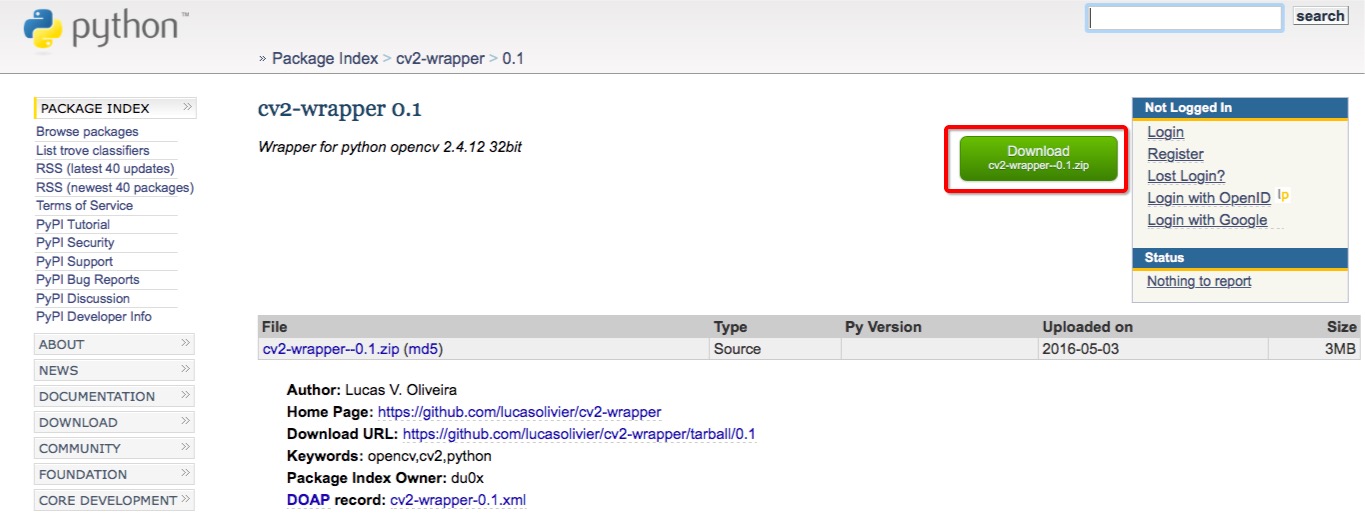1365x514 pixels.
Task: Click the DOAP link
Action: point(306,500)
